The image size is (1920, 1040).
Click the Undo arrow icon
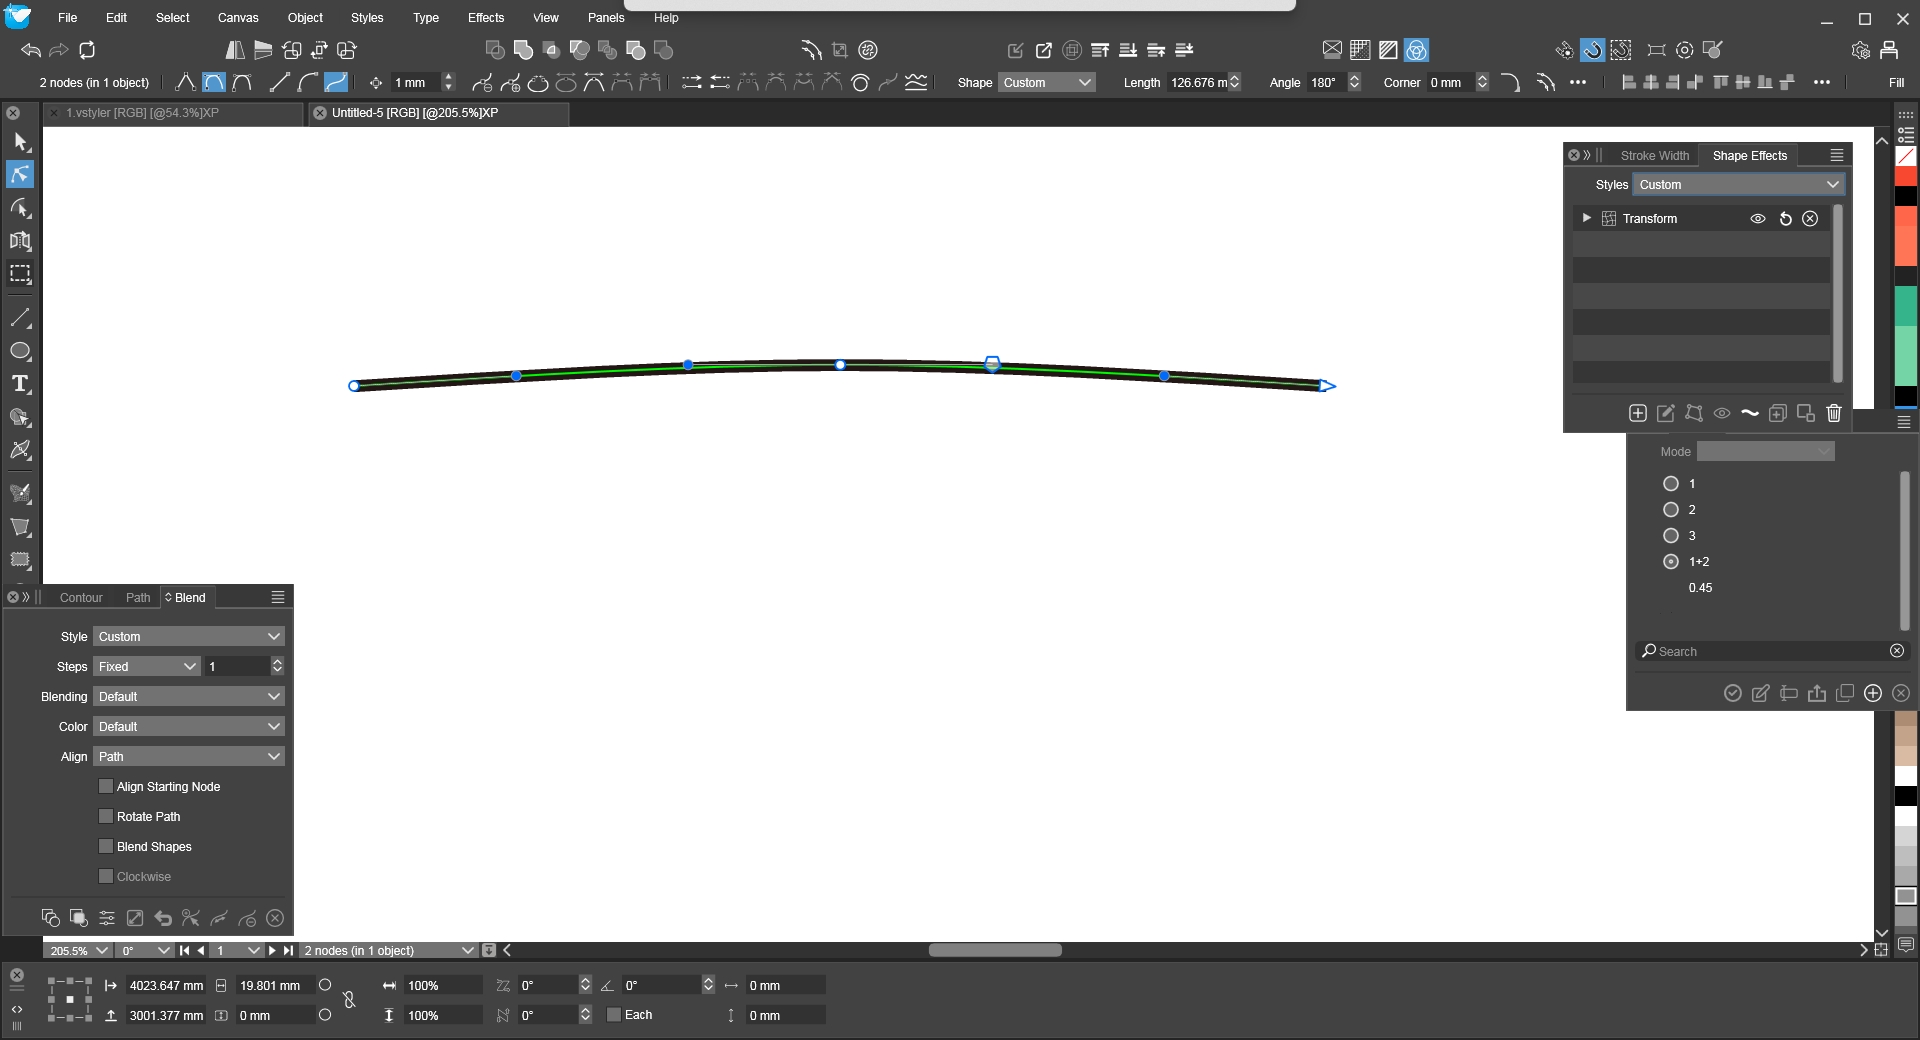31,50
